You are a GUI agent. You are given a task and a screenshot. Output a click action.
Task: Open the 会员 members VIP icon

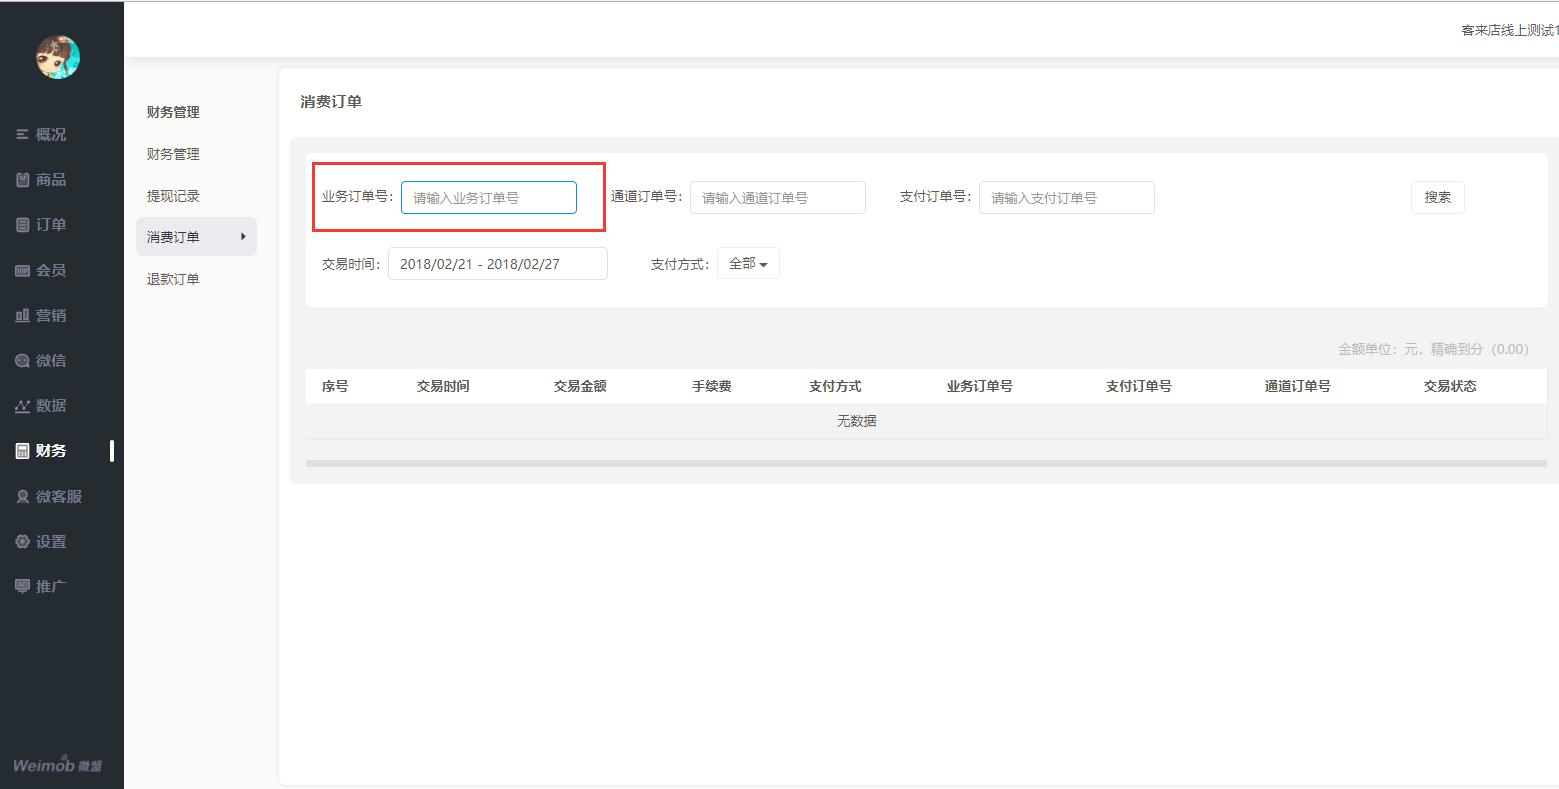[x=22, y=270]
